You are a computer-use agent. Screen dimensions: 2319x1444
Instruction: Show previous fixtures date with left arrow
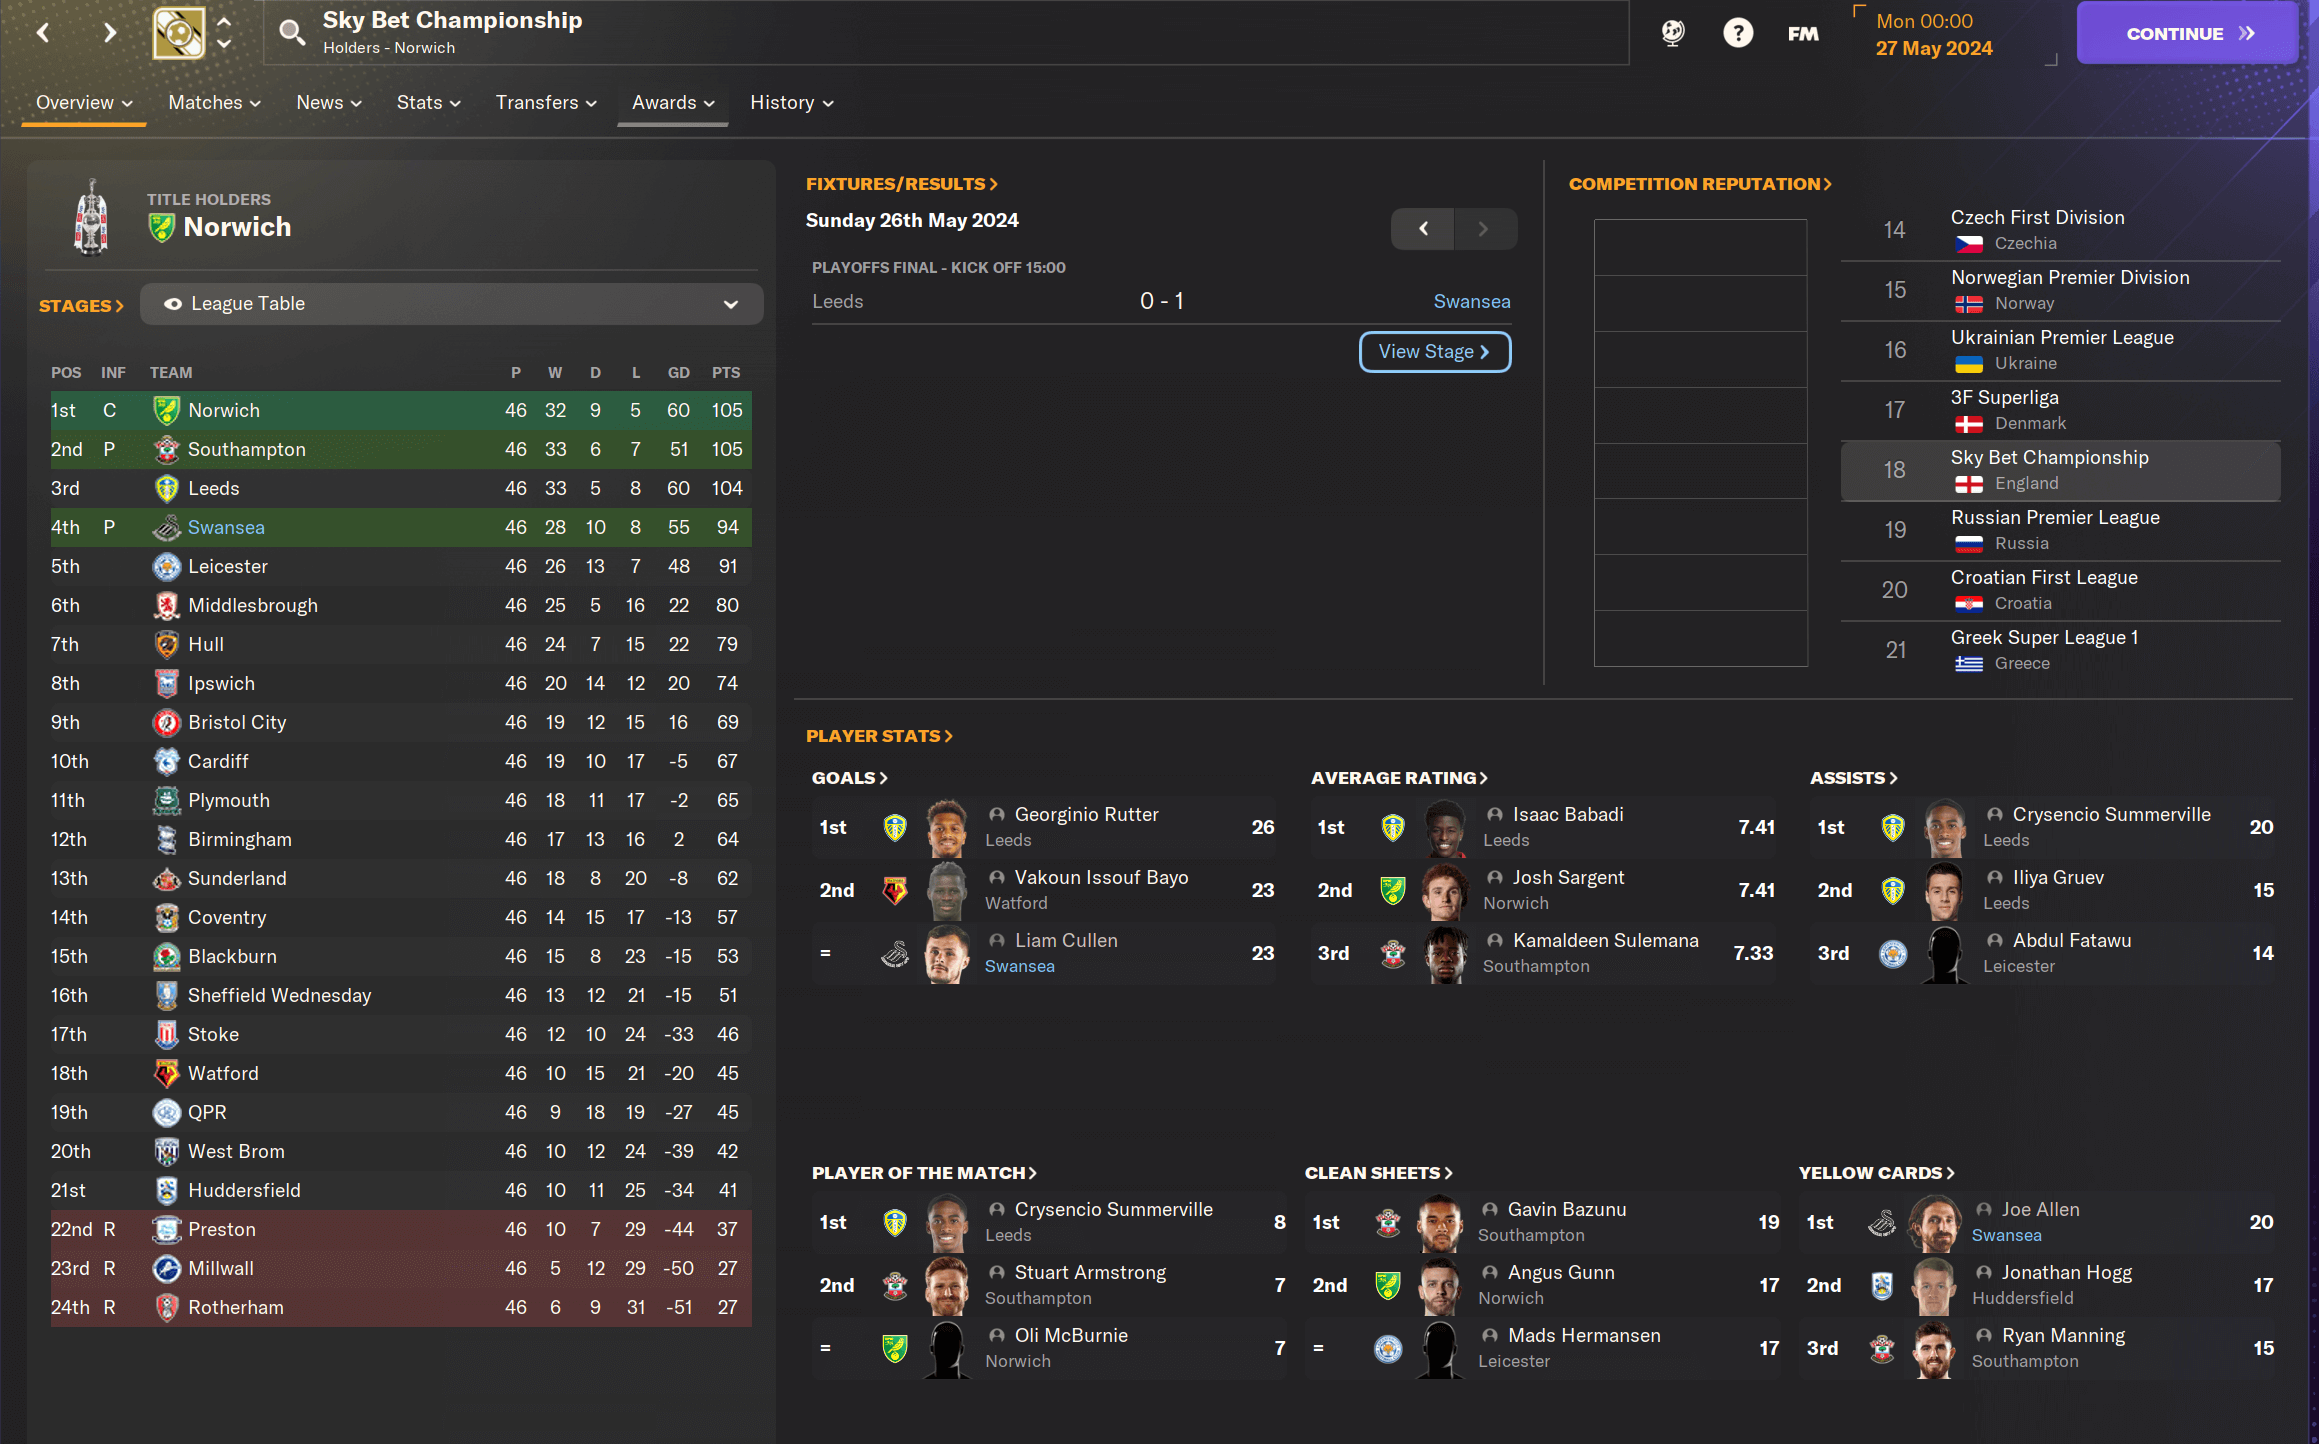1423,229
